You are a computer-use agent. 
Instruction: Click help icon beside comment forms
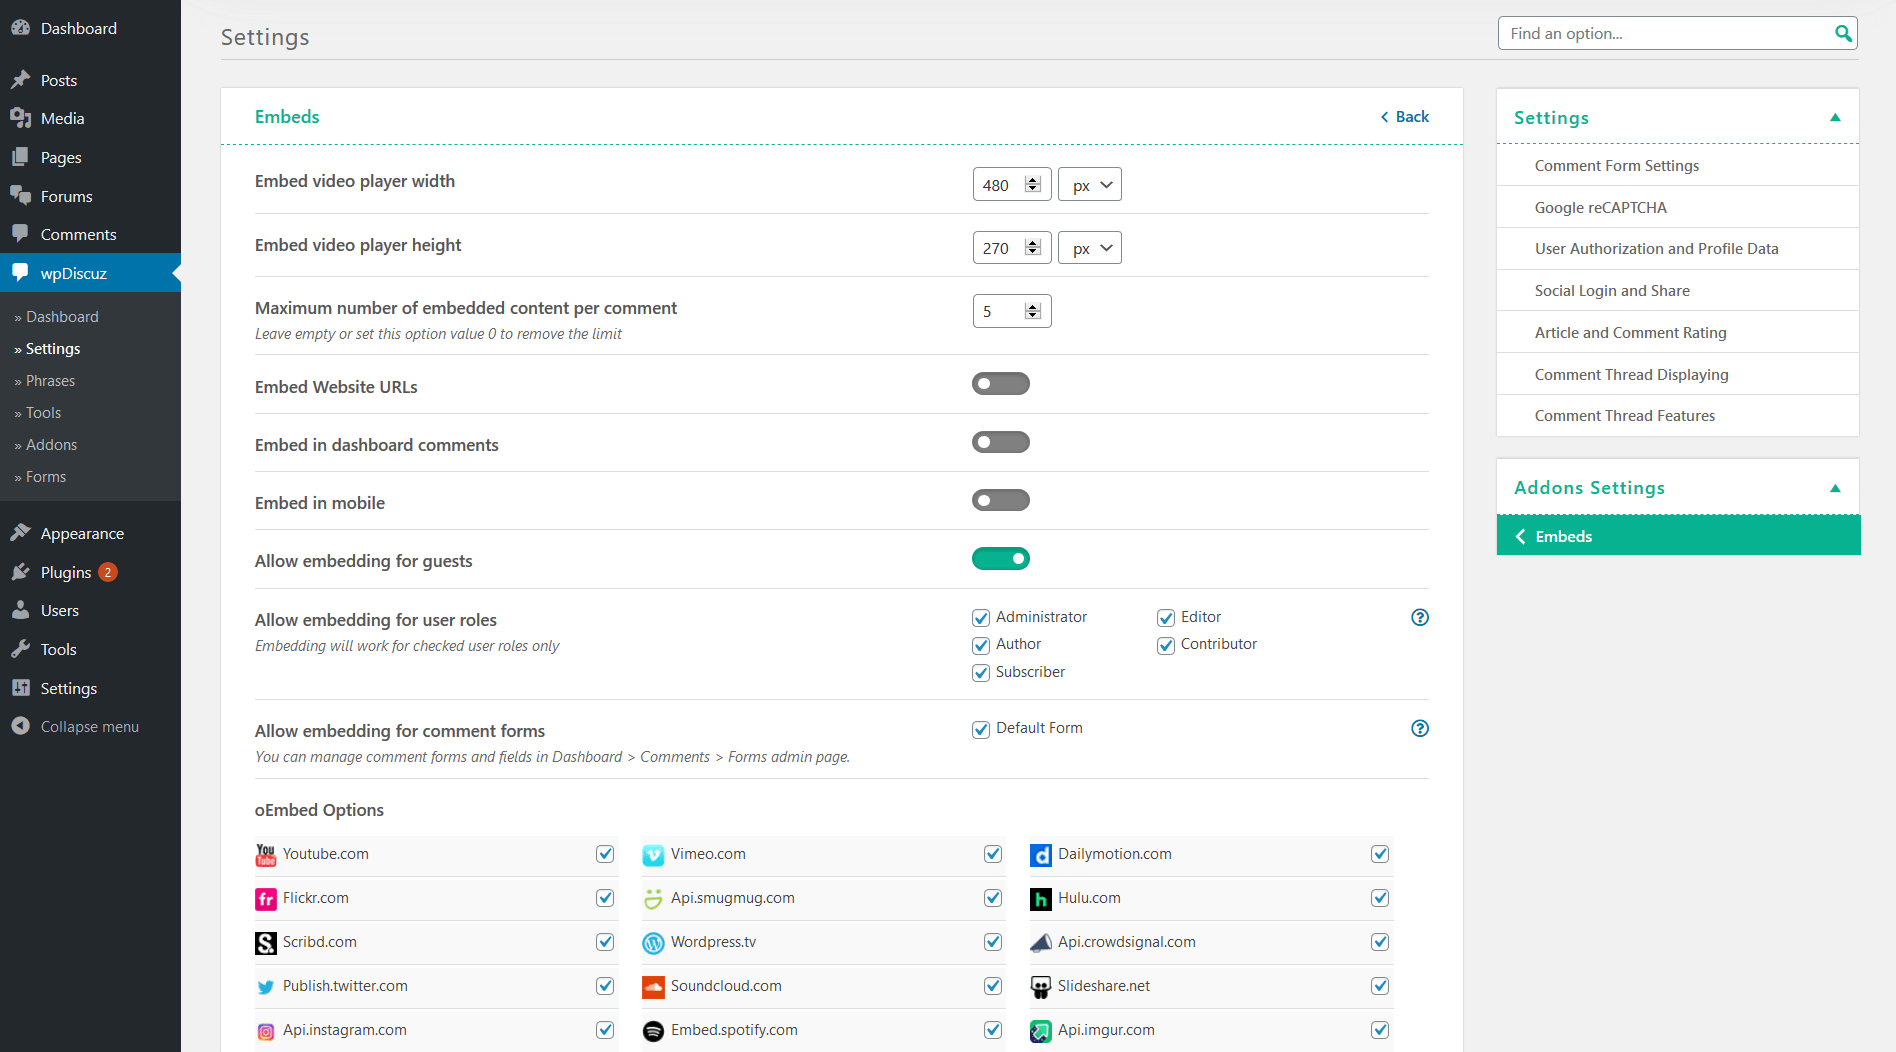1419,728
